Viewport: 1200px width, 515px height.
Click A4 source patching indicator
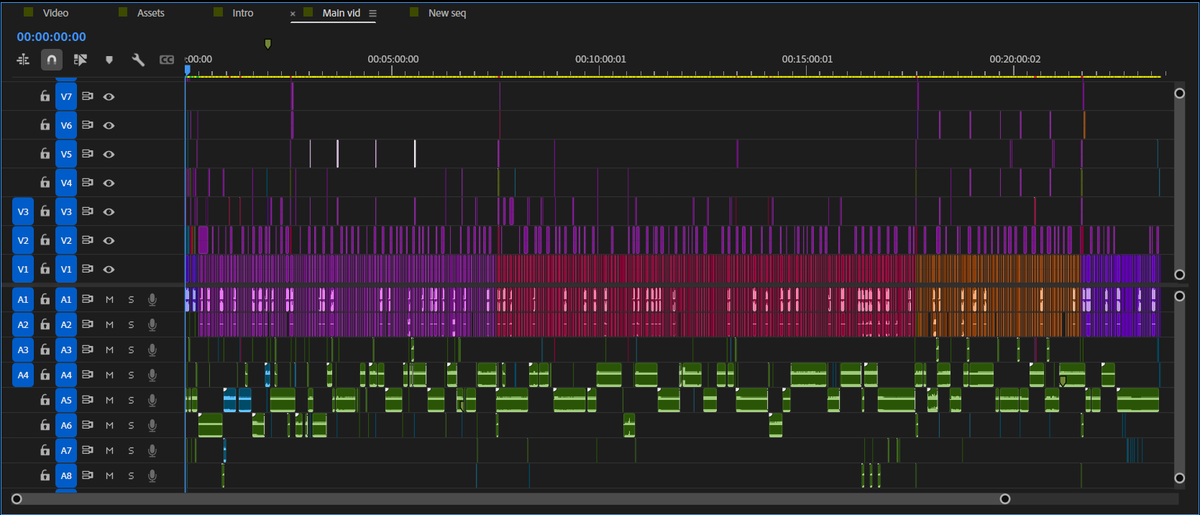coord(23,375)
